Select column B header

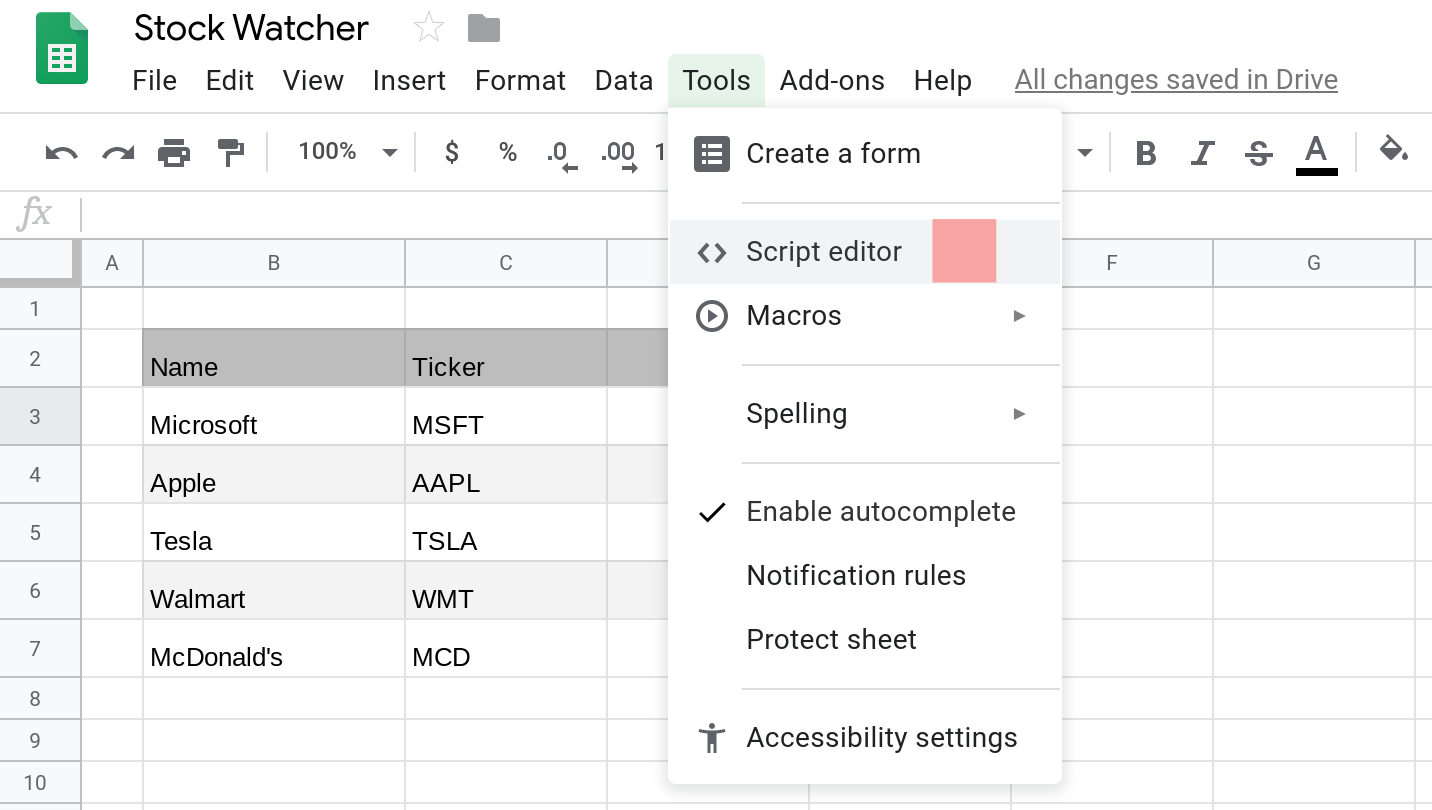274,263
